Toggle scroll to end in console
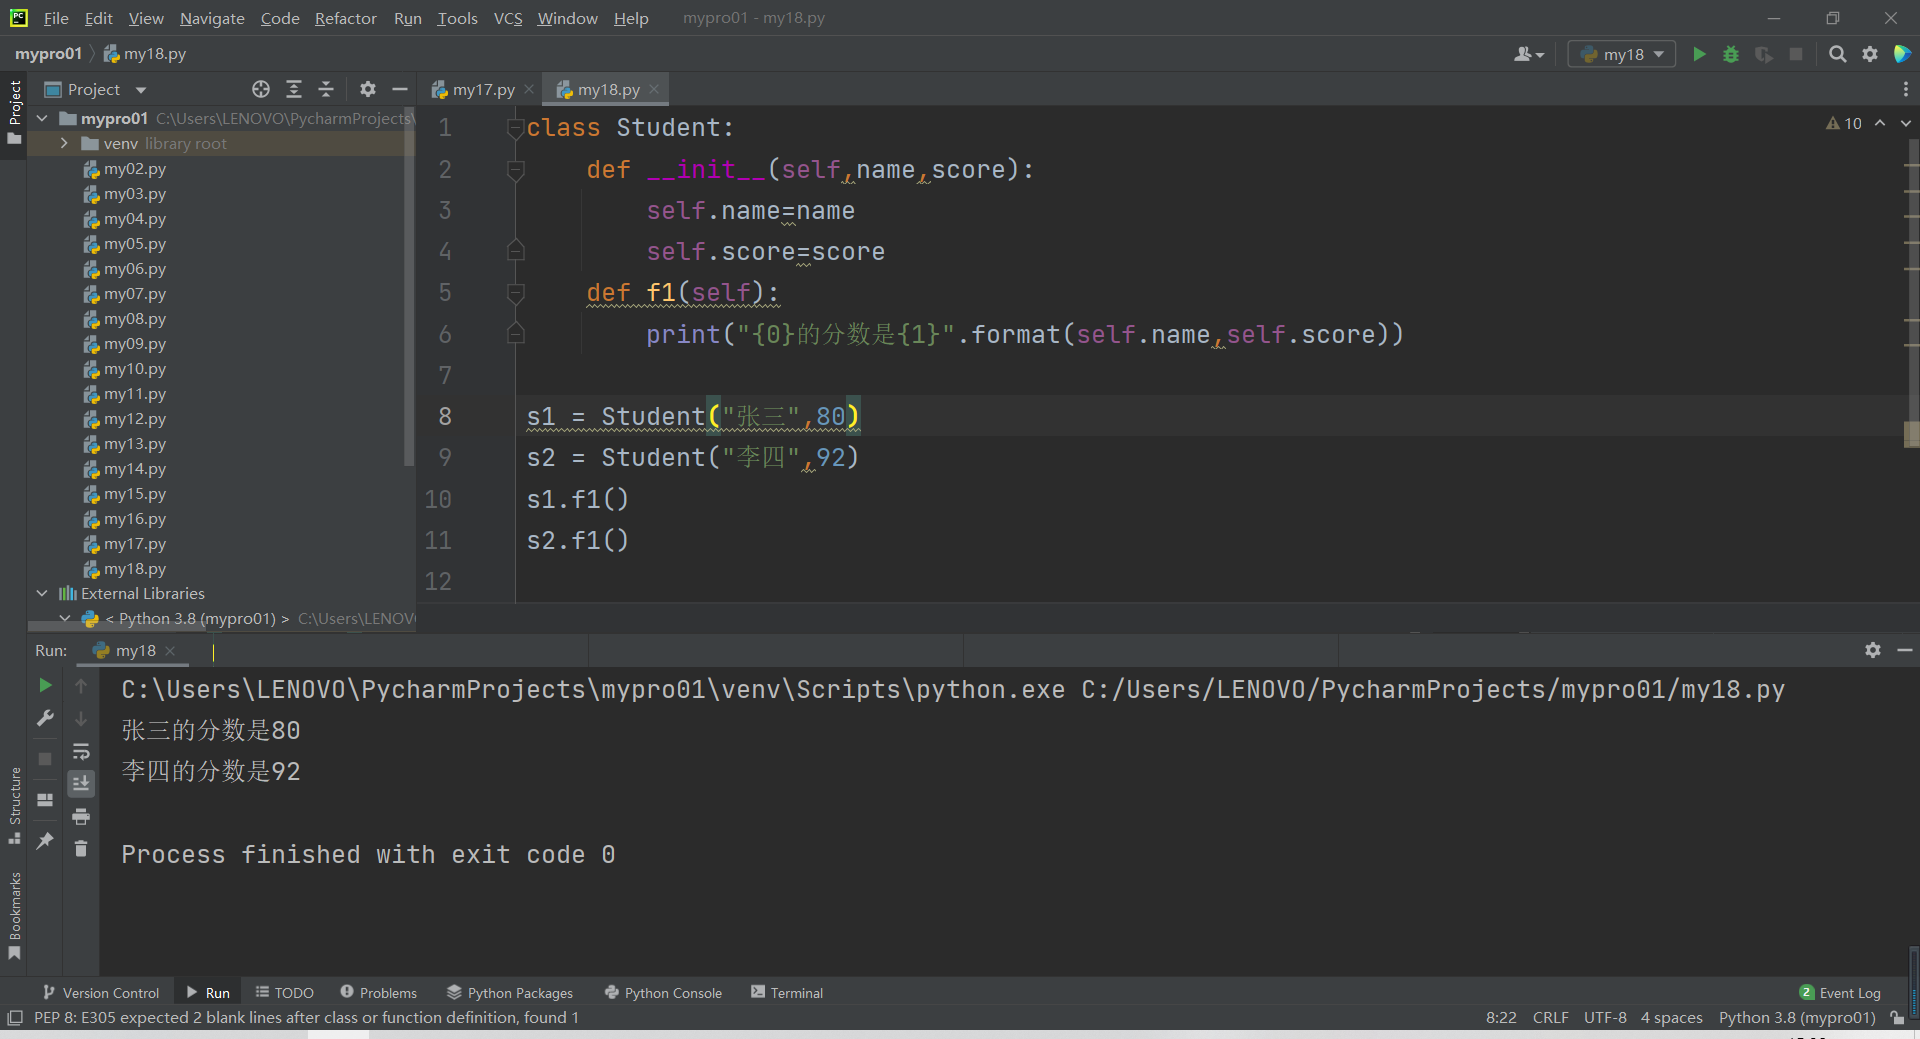Image resolution: width=1920 pixels, height=1039 pixels. coord(81,783)
